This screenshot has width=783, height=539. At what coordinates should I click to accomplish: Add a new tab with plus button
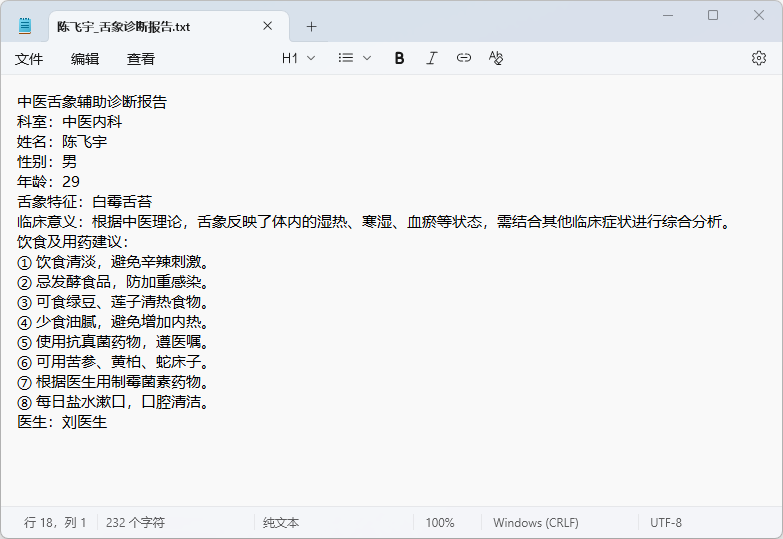tap(311, 26)
